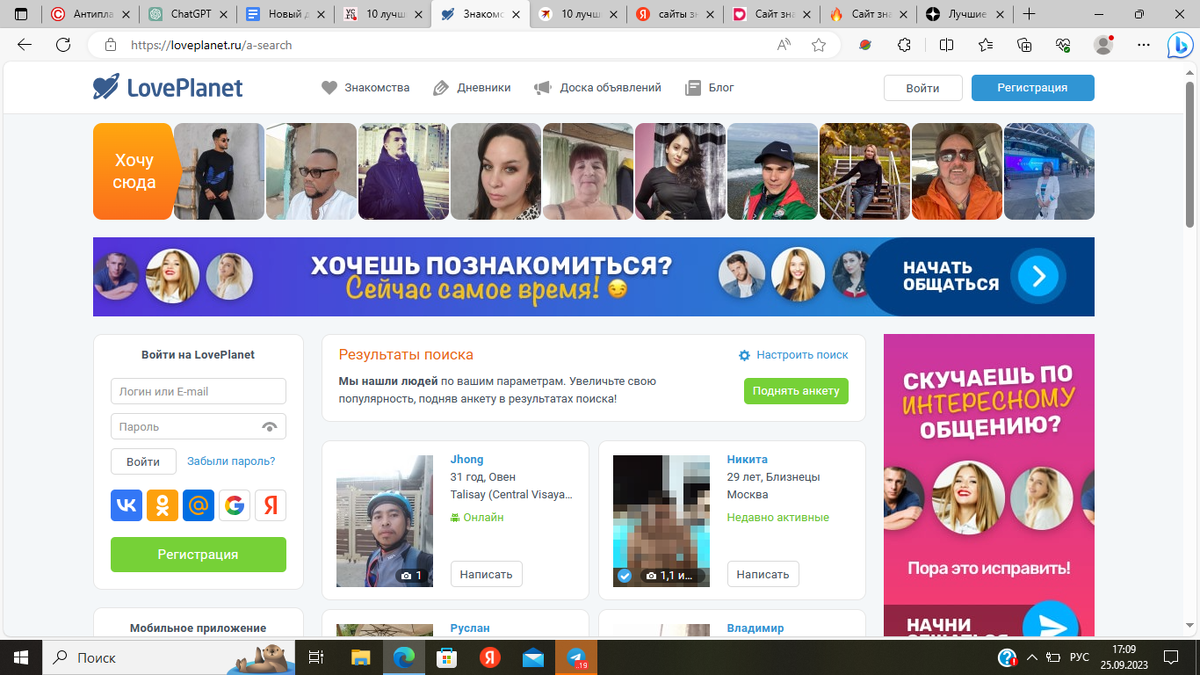Sign in with Odnoklassniki icon
Viewport: 1200px width, 675px height.
[162, 506]
